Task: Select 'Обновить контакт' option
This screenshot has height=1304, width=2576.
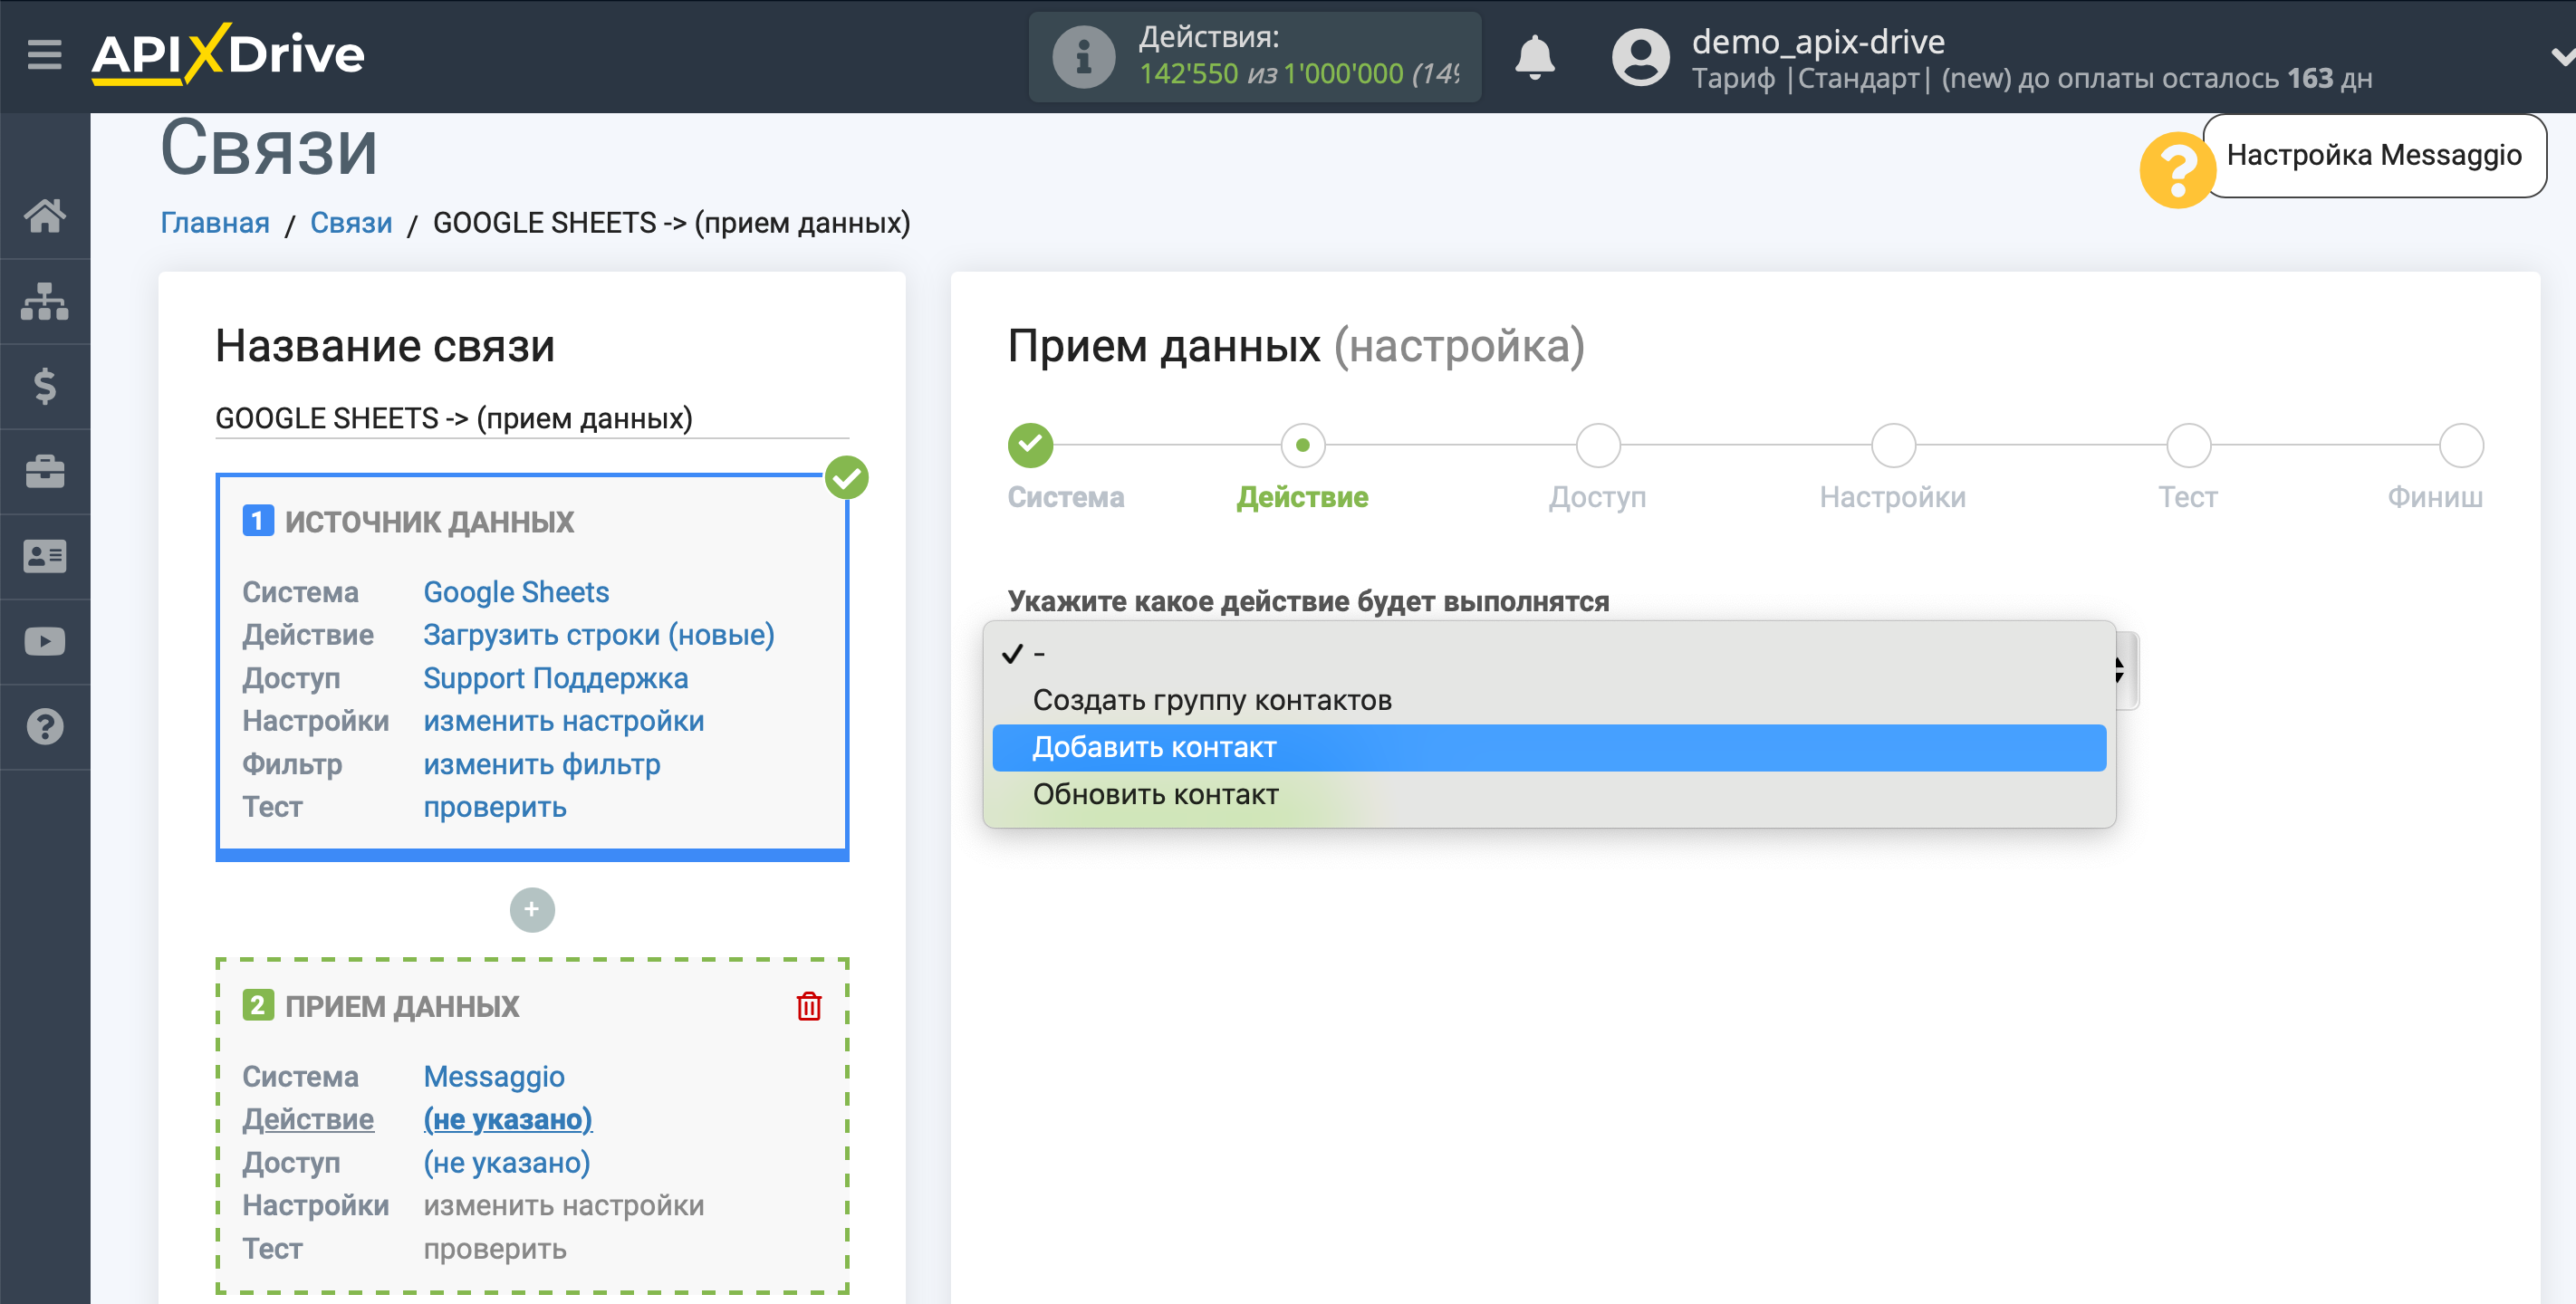Action: 1549,794
